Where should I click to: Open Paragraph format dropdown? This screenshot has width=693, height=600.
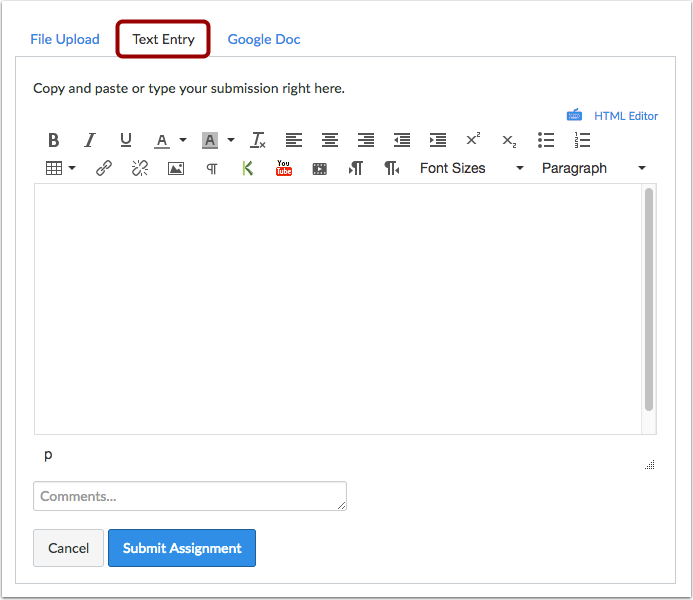(594, 168)
